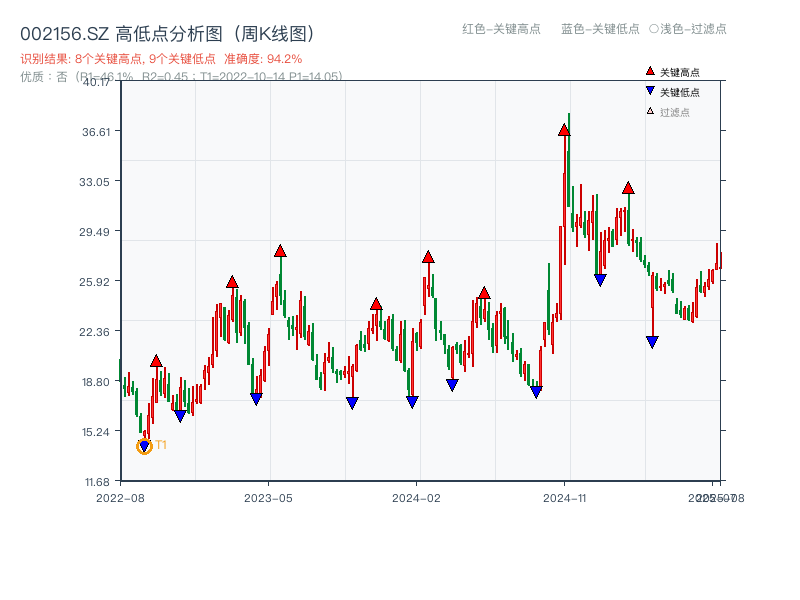Screen dimensions: 800x600
Task: Click the 22.36 y-axis label
Action: coord(94,332)
